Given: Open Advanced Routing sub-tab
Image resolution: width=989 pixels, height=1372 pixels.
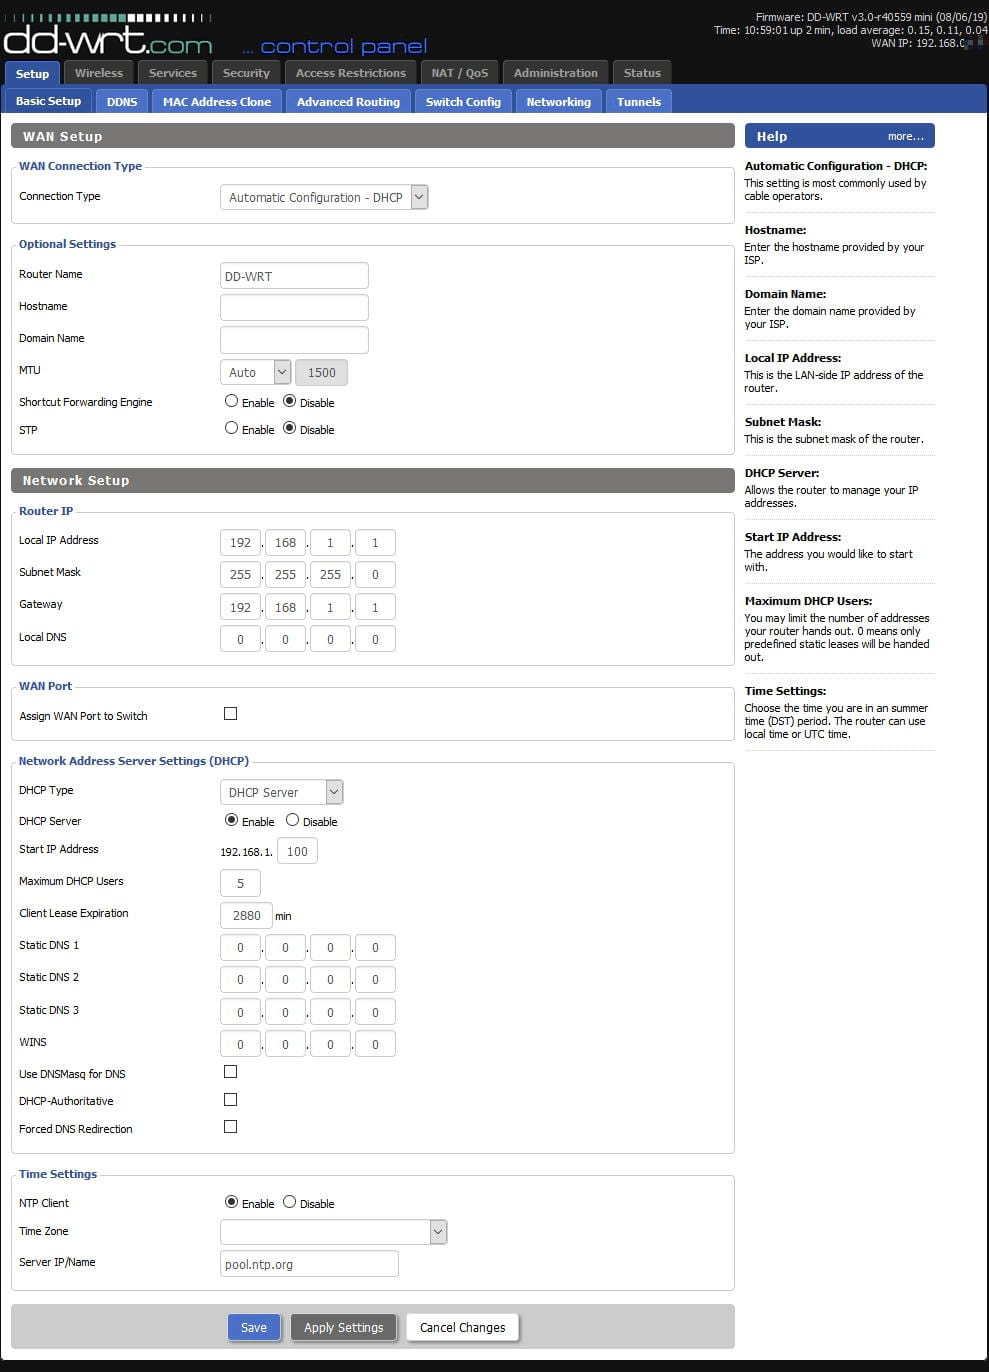Looking at the screenshot, I should [348, 101].
